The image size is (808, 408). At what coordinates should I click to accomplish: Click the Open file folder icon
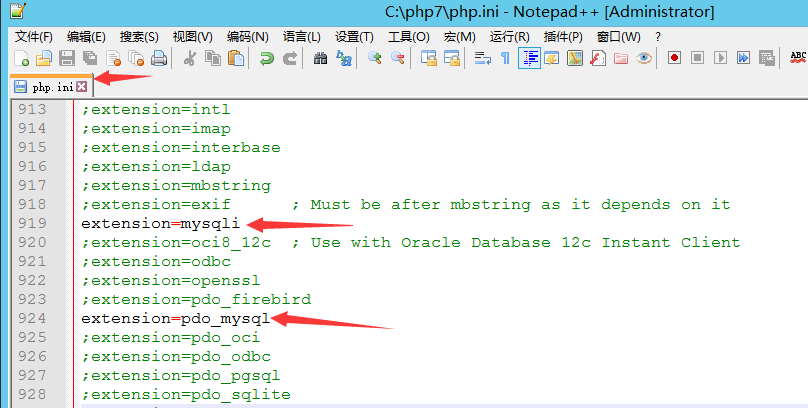tap(43, 59)
